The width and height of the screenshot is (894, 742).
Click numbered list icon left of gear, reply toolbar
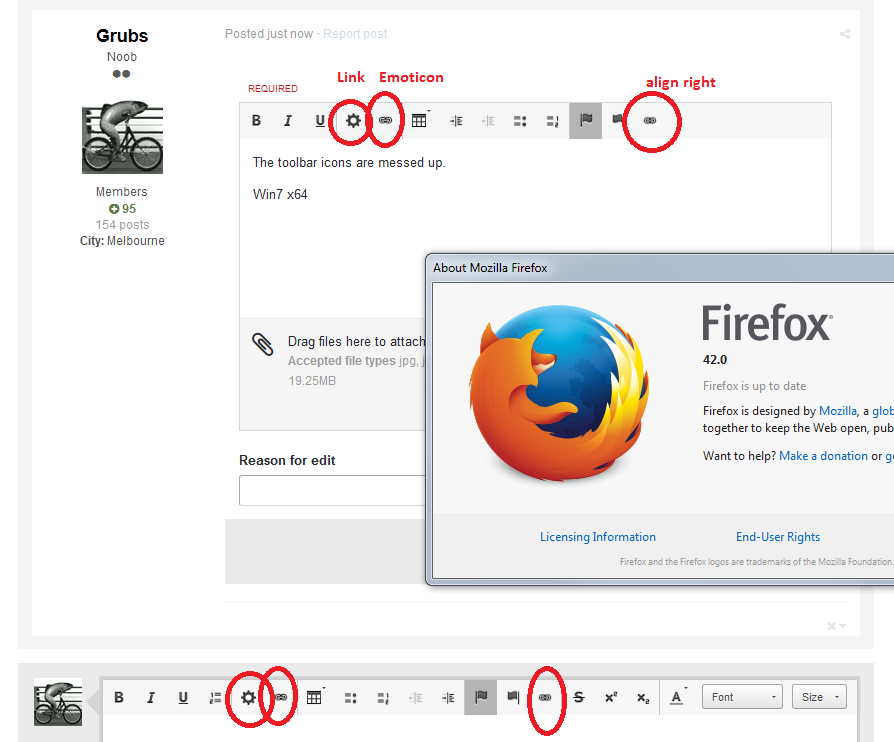click(x=215, y=698)
